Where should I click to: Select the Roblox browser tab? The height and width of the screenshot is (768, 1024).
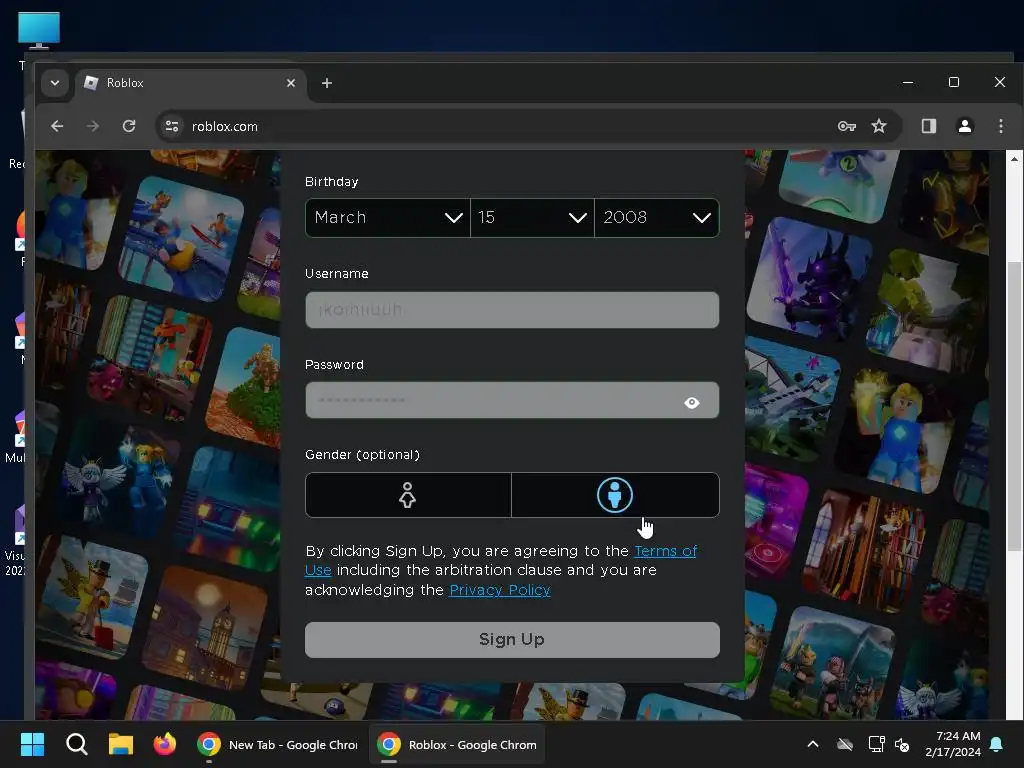coord(191,83)
